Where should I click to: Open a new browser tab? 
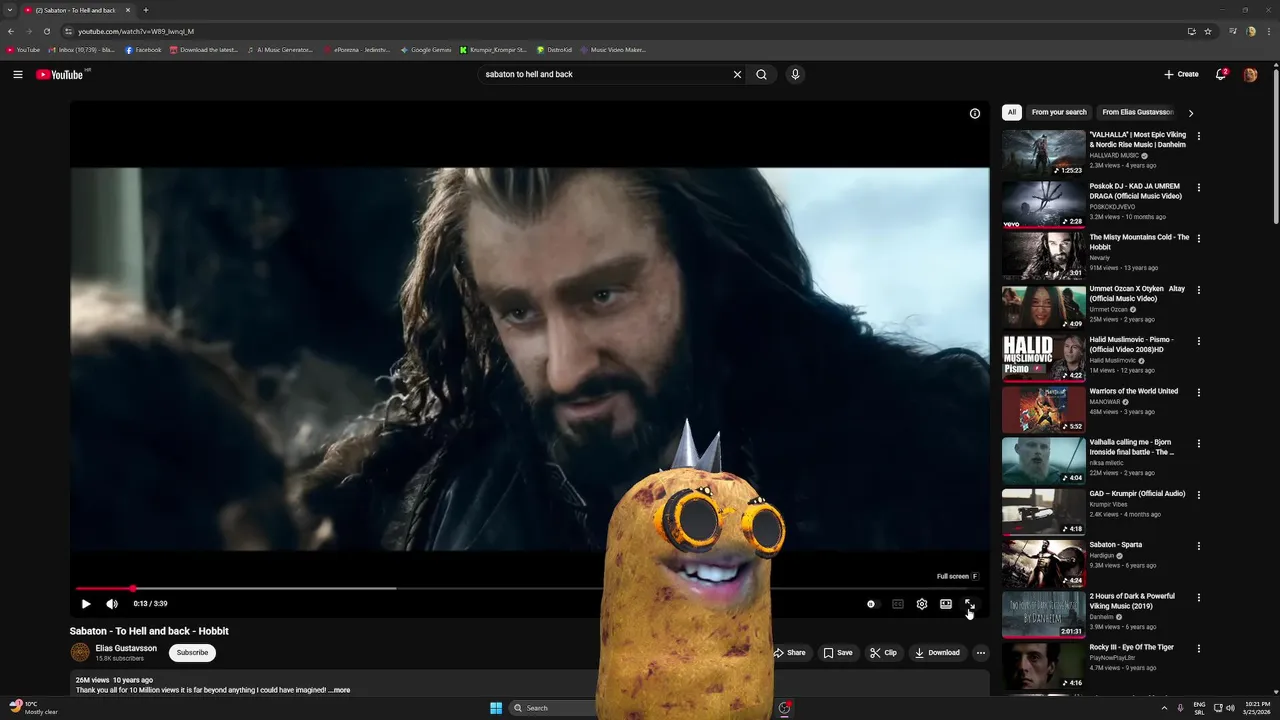[x=145, y=10]
